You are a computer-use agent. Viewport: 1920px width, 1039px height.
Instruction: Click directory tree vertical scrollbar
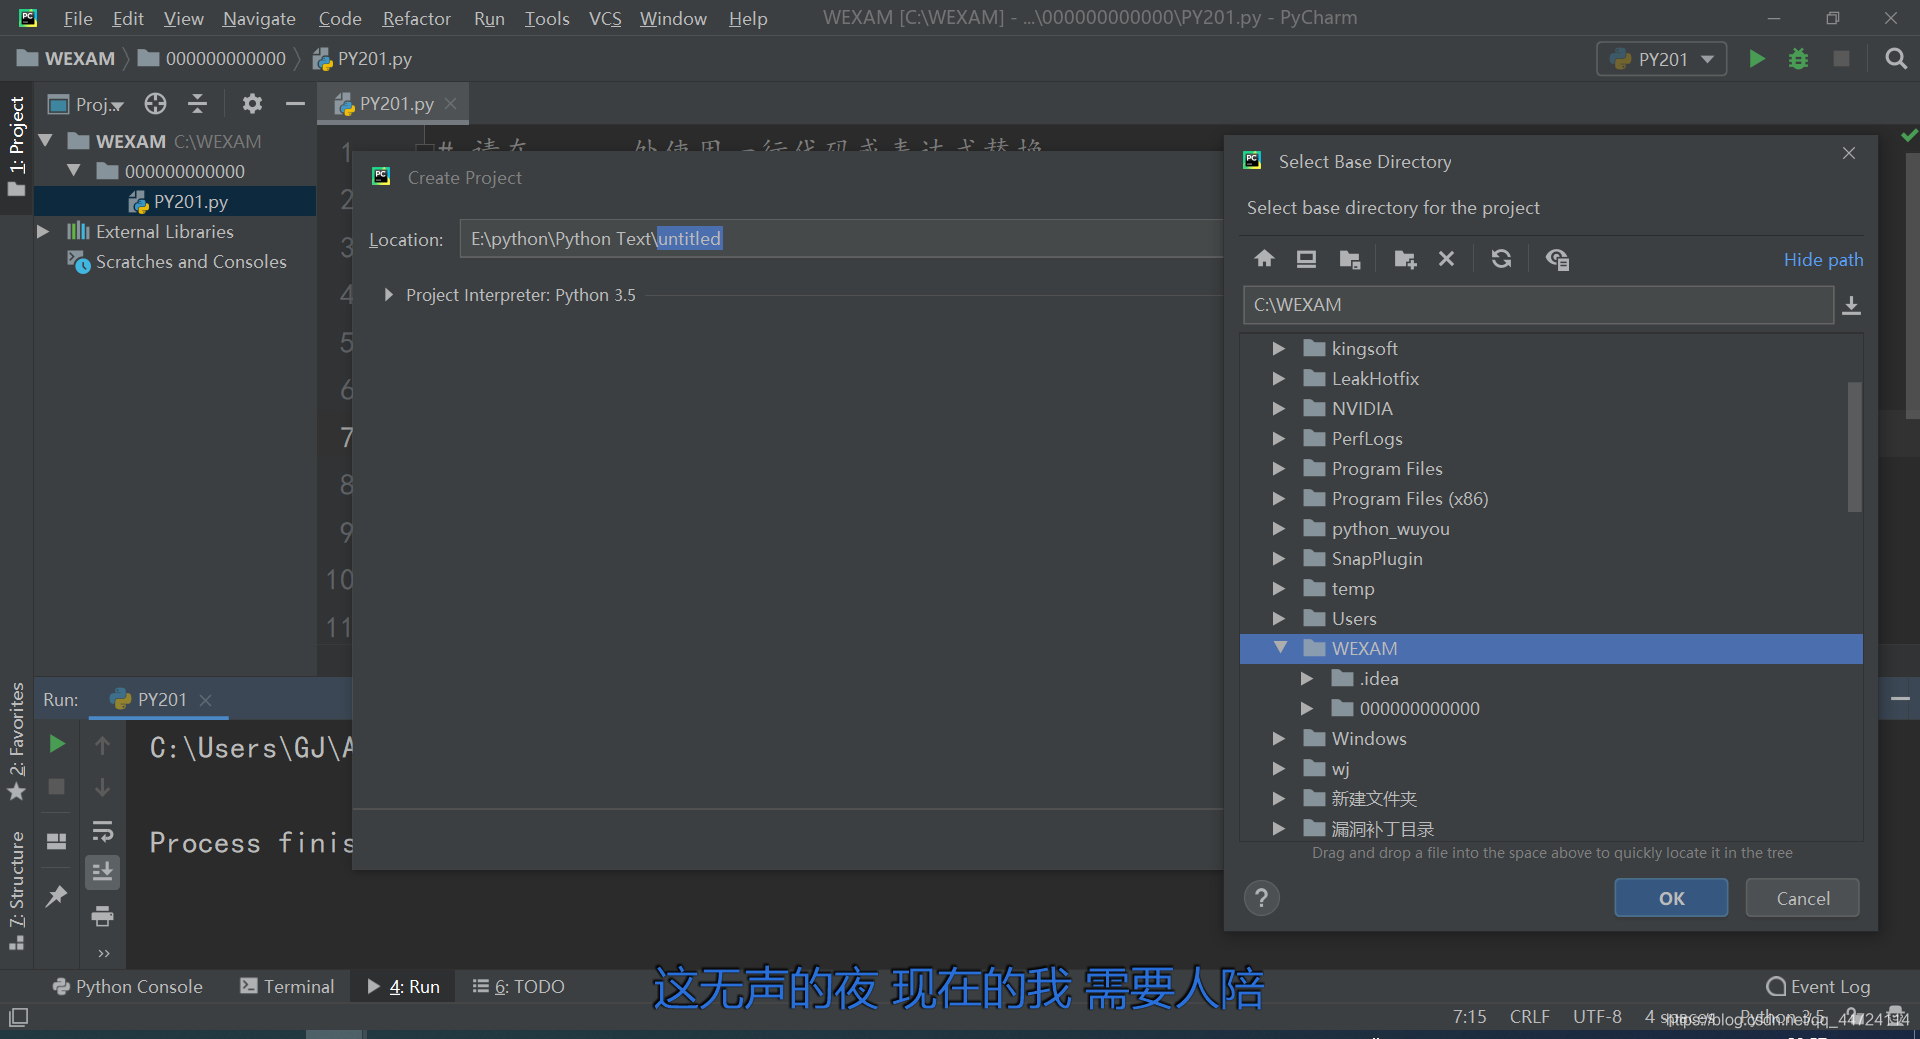pyautogui.click(x=1854, y=446)
